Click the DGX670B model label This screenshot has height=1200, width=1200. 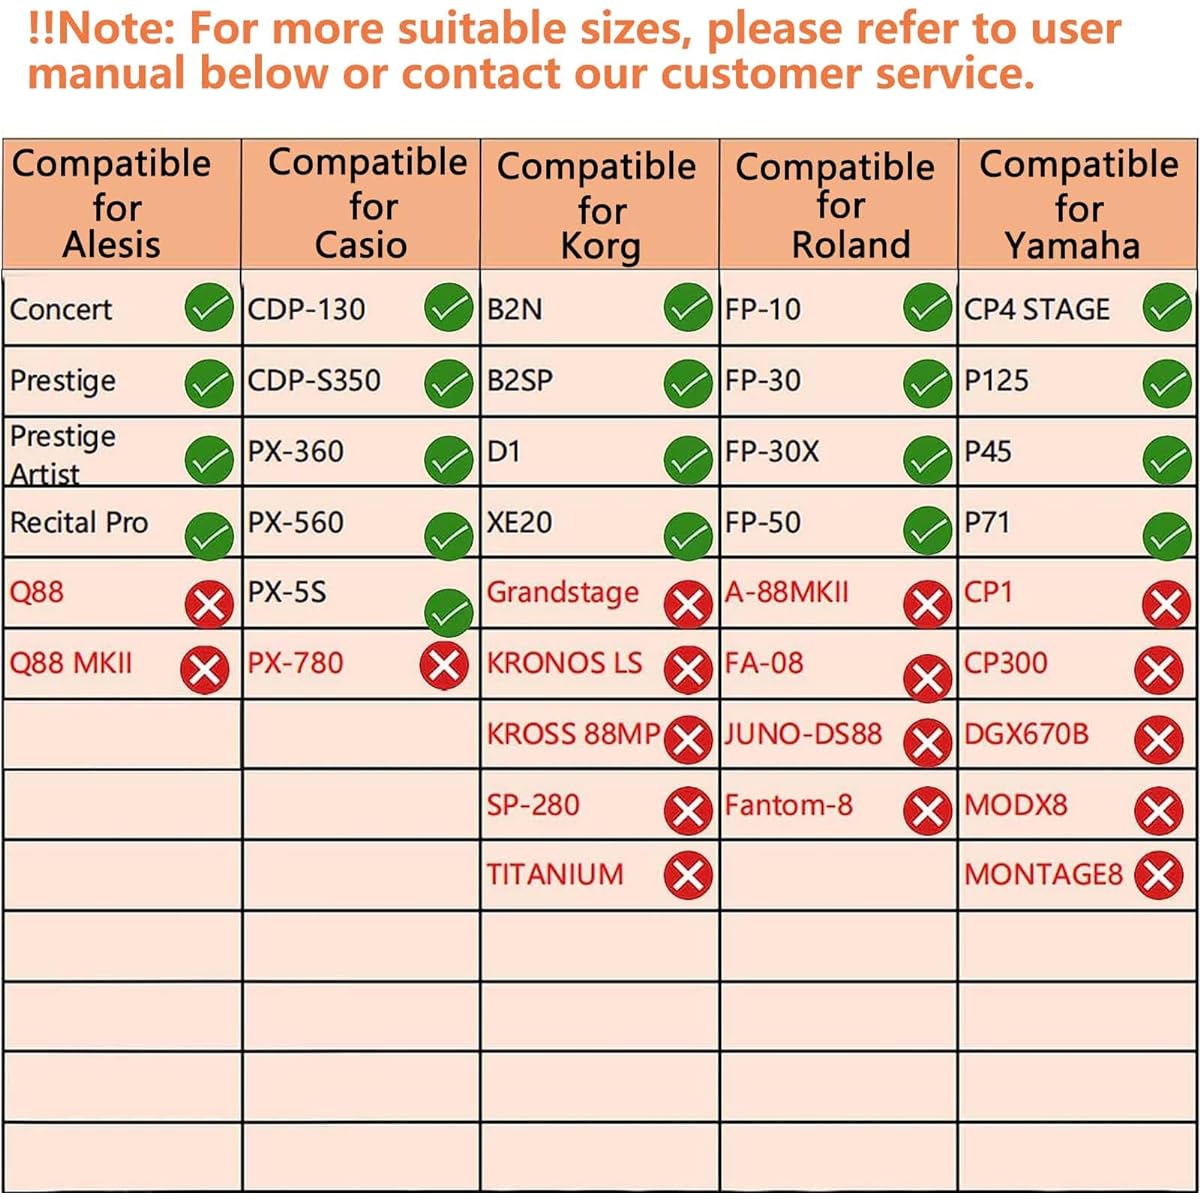pyautogui.click(x=1026, y=734)
